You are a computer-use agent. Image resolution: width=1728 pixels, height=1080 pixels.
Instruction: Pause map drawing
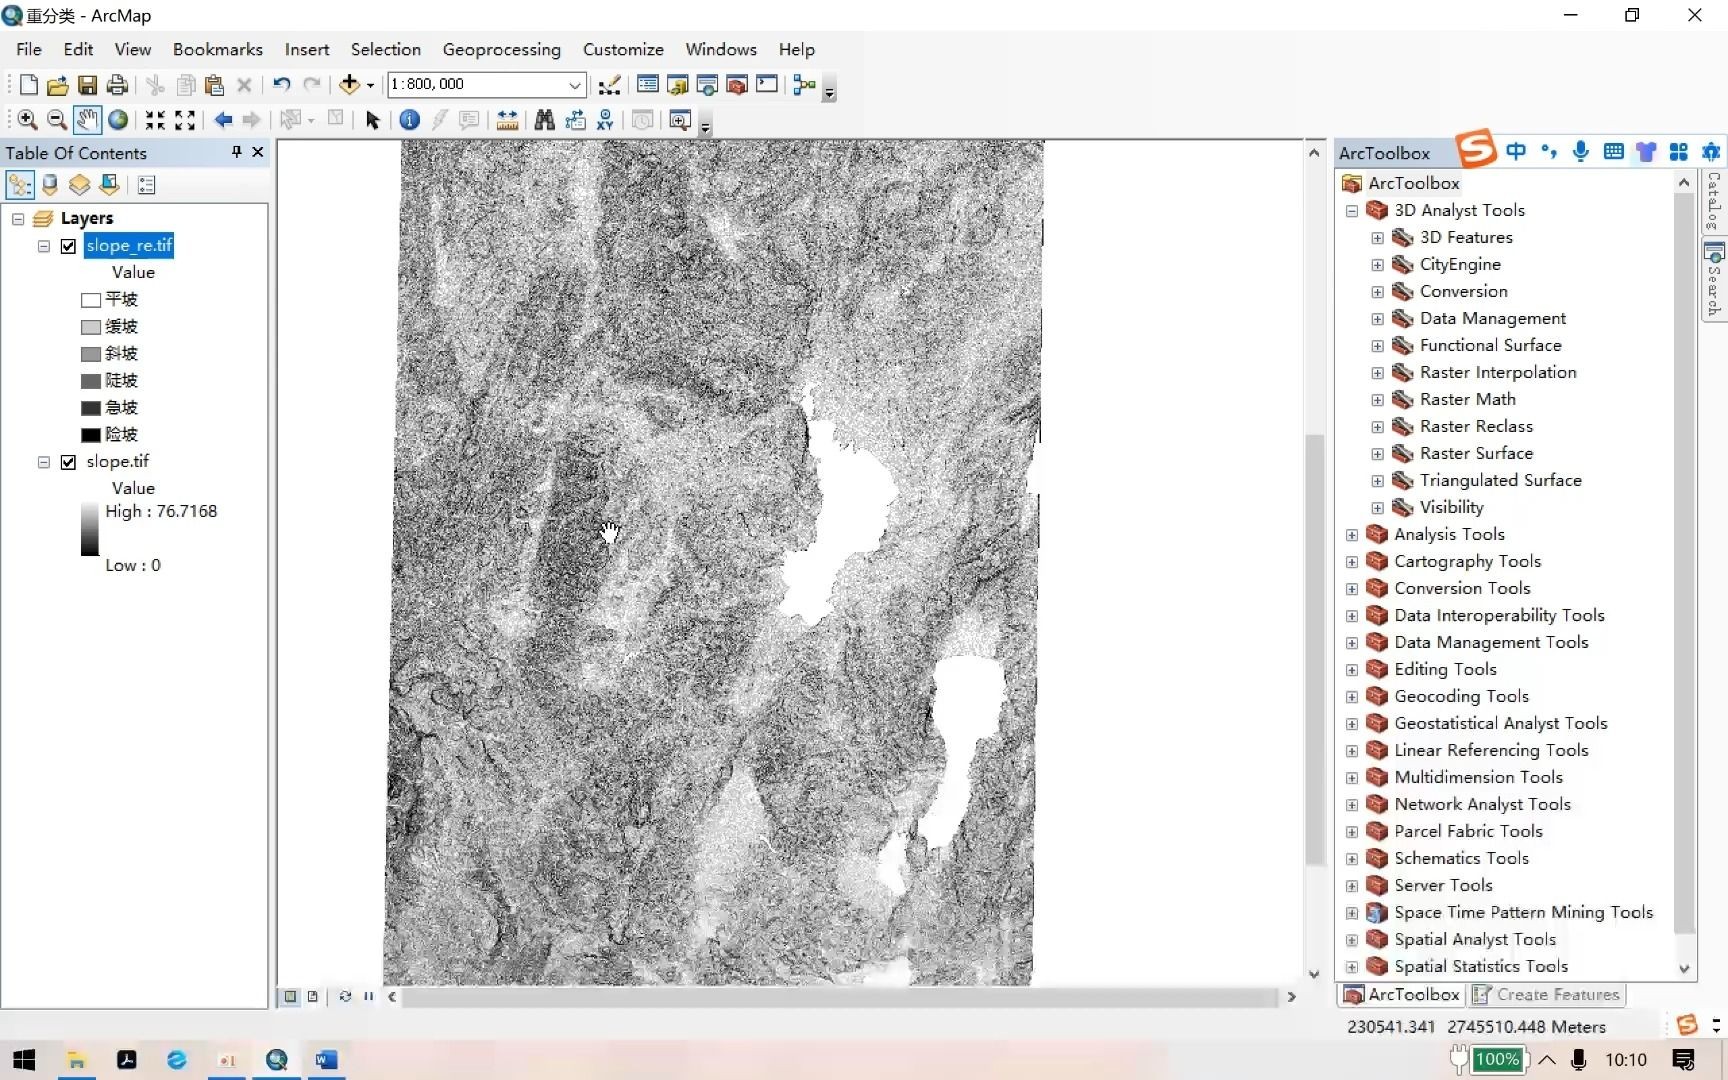pyautogui.click(x=369, y=997)
